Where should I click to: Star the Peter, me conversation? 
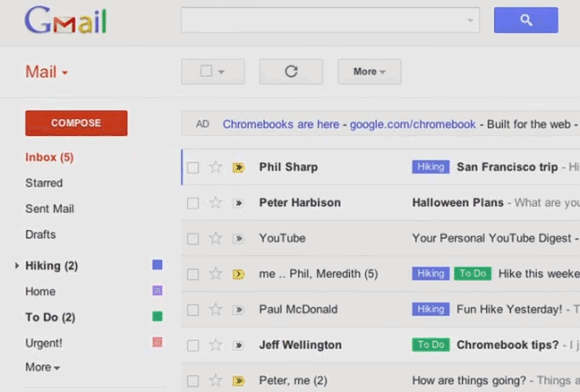(x=215, y=381)
